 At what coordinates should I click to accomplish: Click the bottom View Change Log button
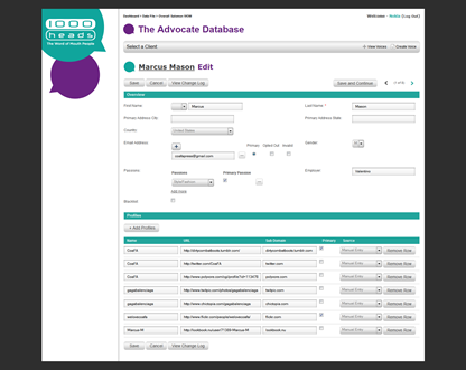pyautogui.click(x=188, y=346)
